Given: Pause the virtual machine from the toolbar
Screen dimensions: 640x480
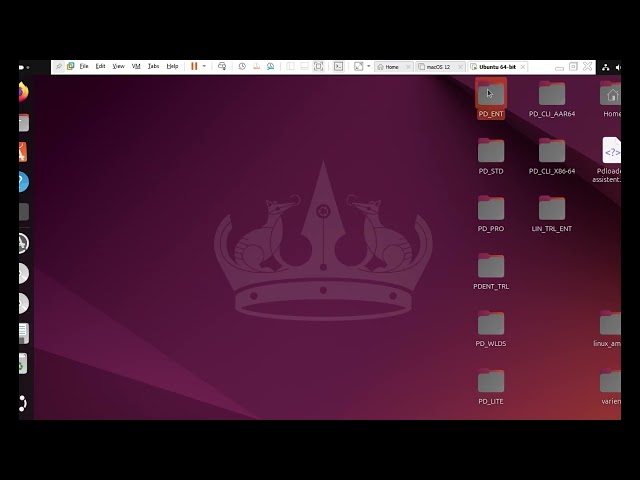Looking at the screenshot, I should pos(194,67).
